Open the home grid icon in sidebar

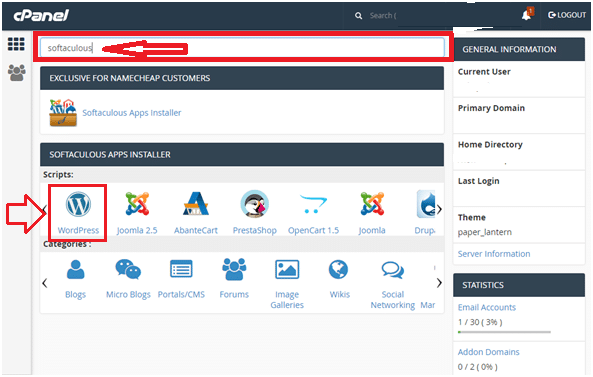(16, 44)
